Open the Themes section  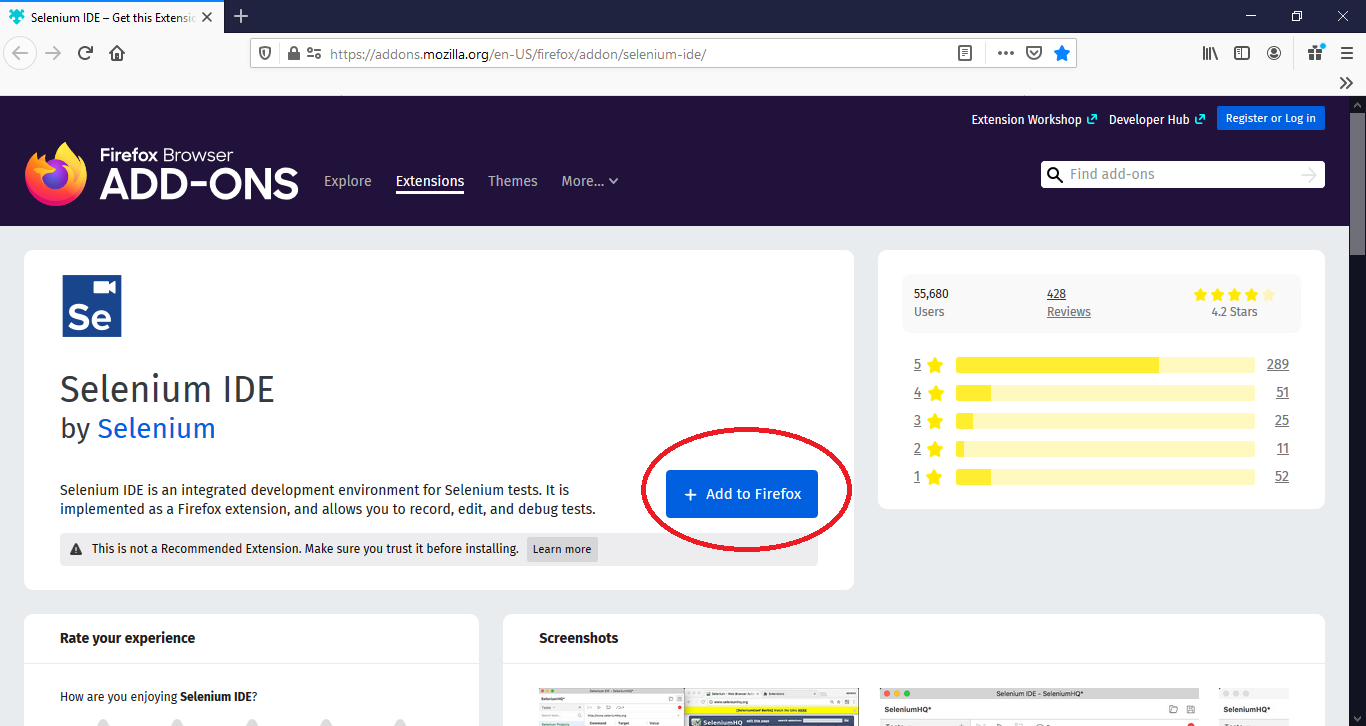(513, 181)
